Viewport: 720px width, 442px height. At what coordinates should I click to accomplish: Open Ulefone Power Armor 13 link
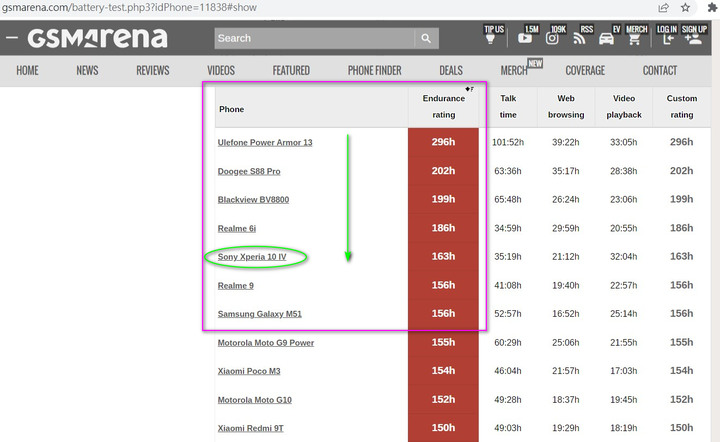tap(265, 142)
